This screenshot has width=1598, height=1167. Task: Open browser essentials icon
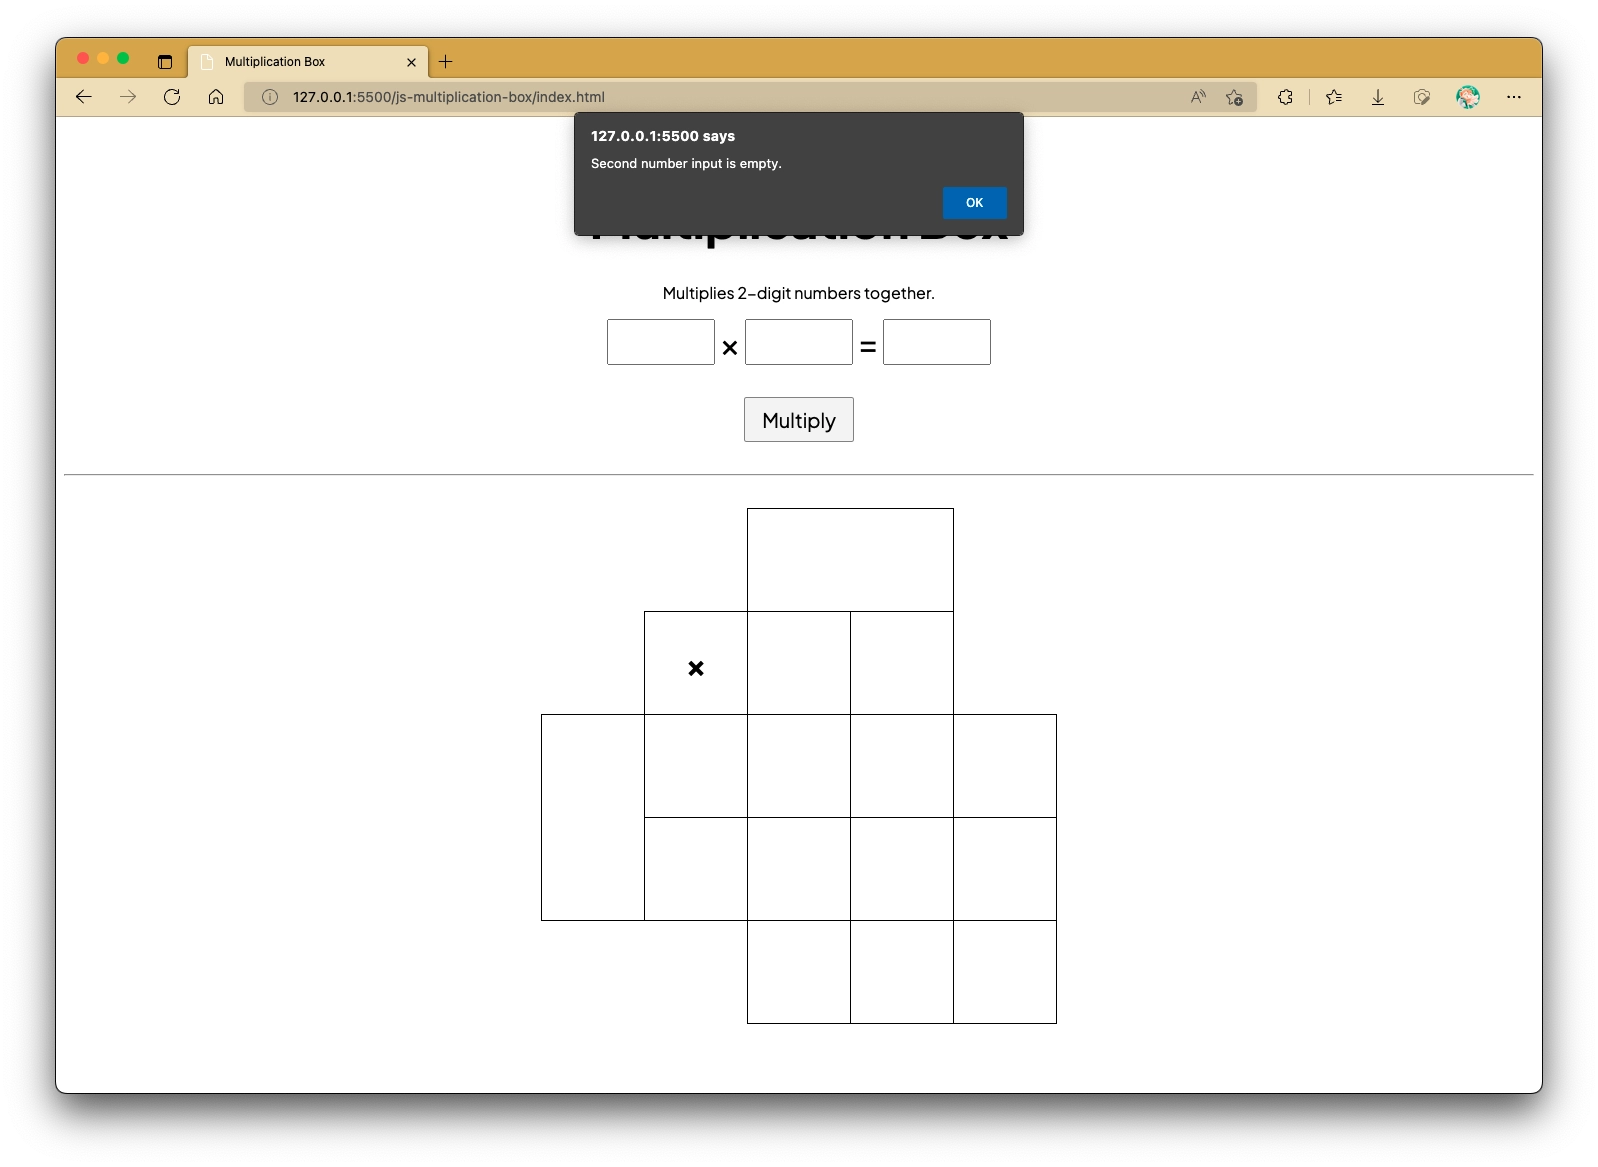click(x=1422, y=97)
